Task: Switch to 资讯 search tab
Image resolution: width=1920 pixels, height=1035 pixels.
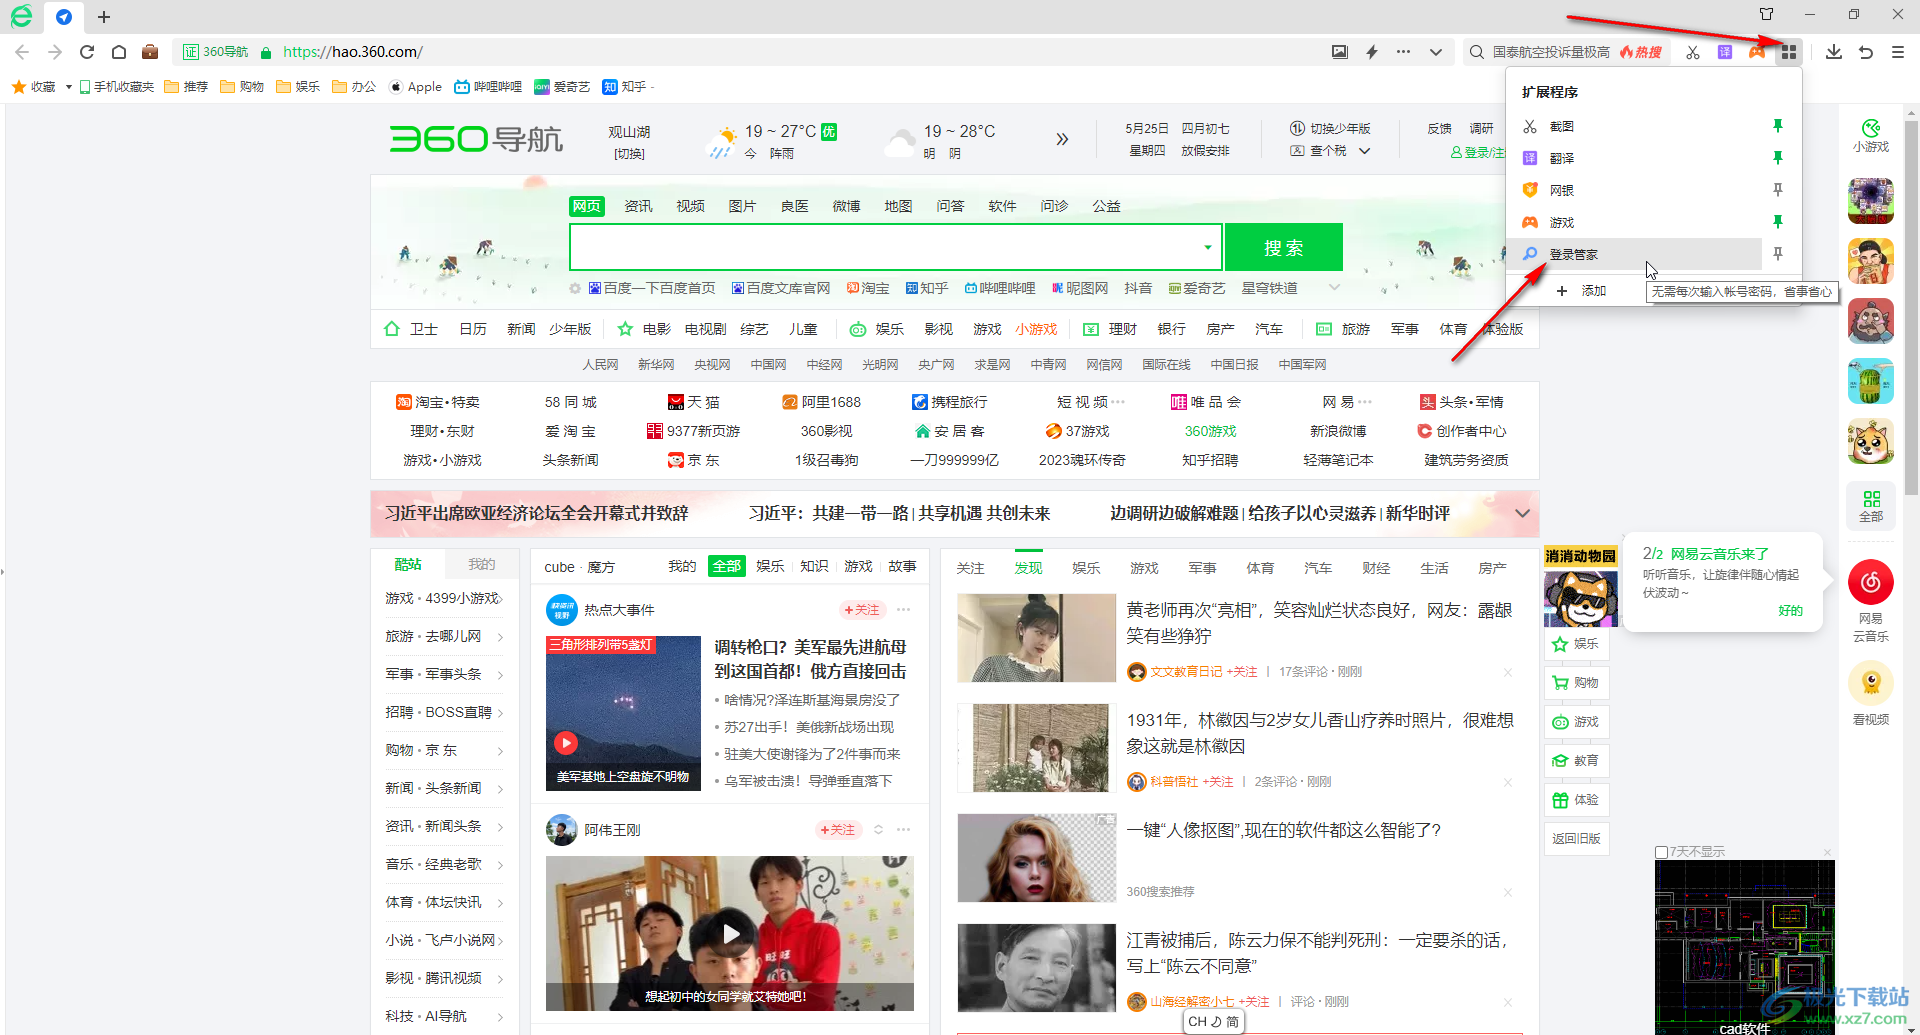Action: 638,206
